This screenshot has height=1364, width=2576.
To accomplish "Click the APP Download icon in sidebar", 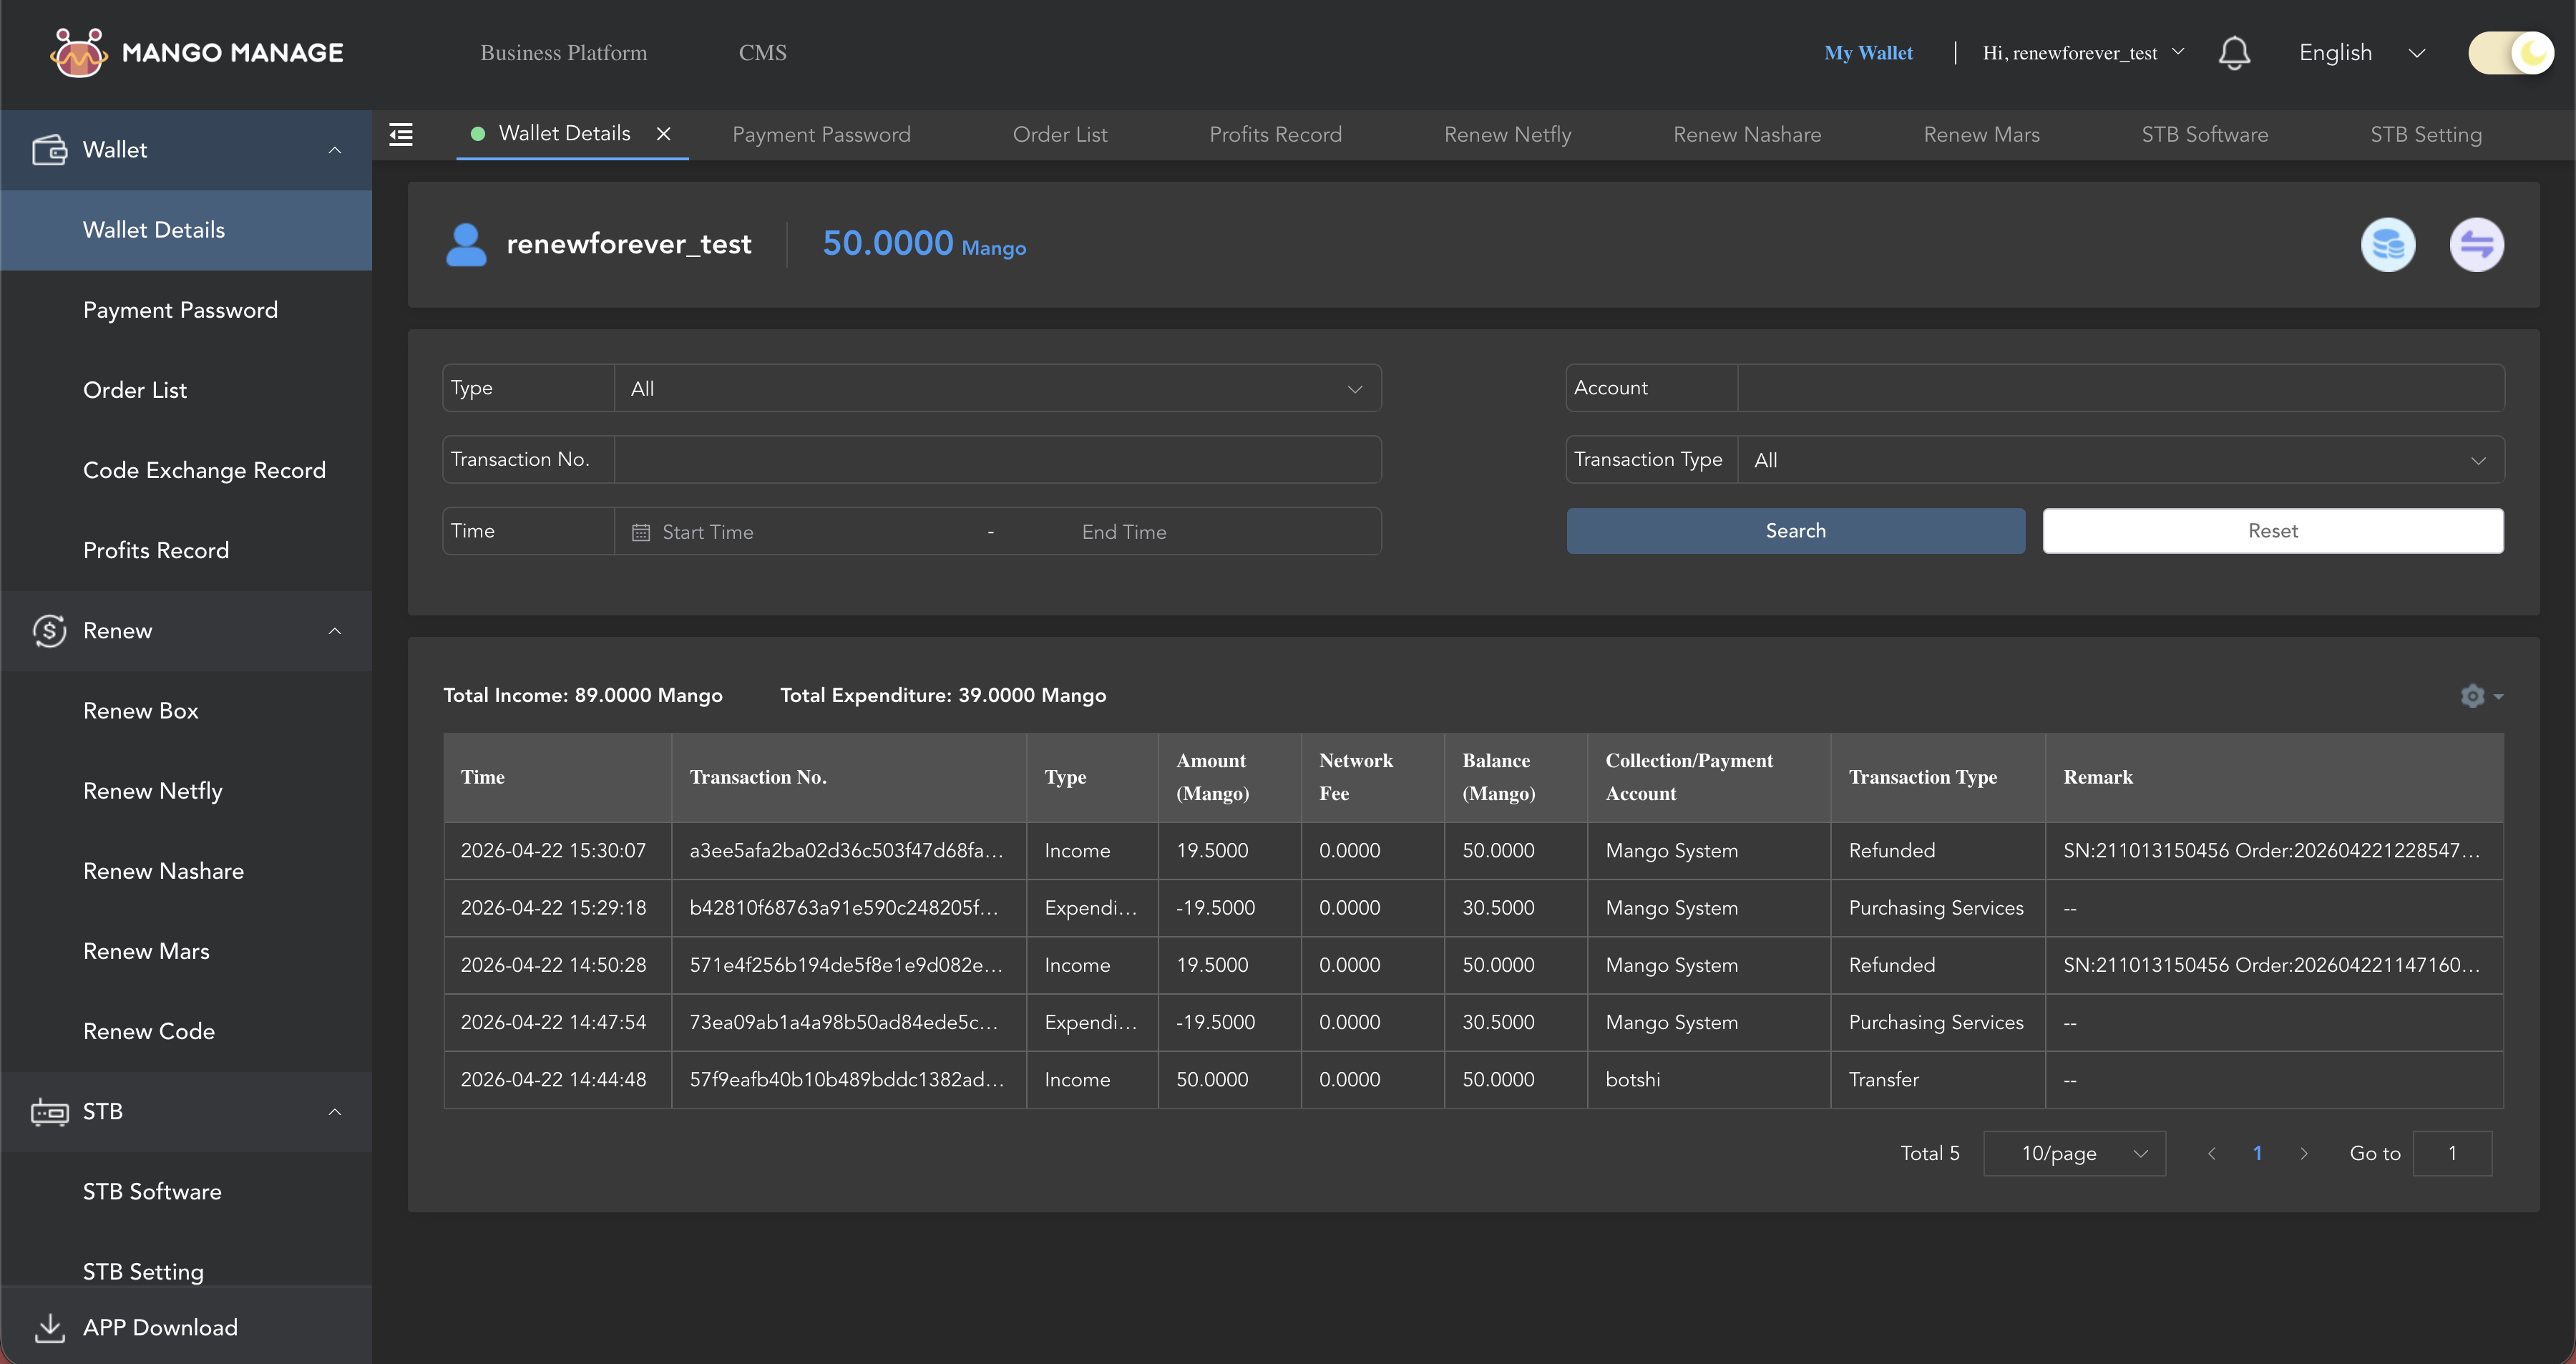I will pos(50,1328).
